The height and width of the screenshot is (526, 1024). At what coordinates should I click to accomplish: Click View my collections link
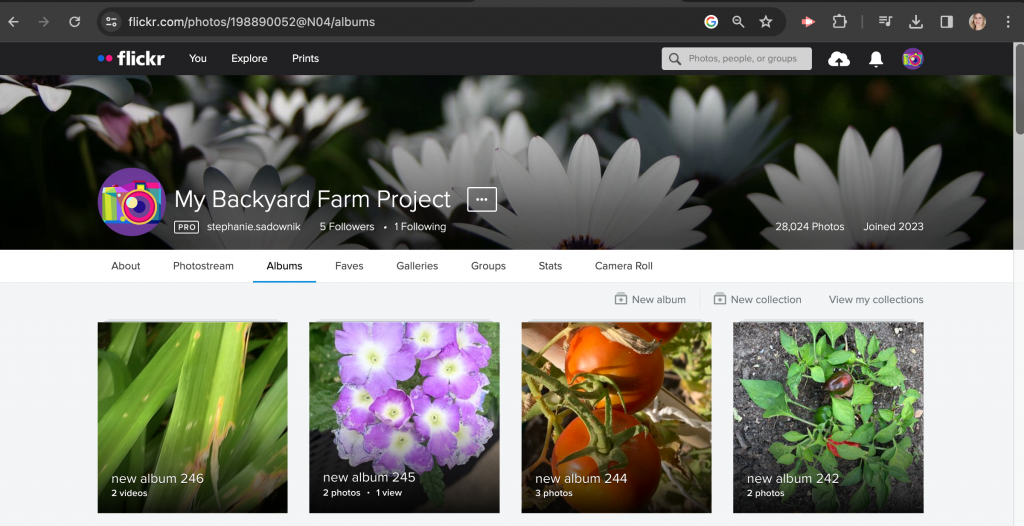876,299
